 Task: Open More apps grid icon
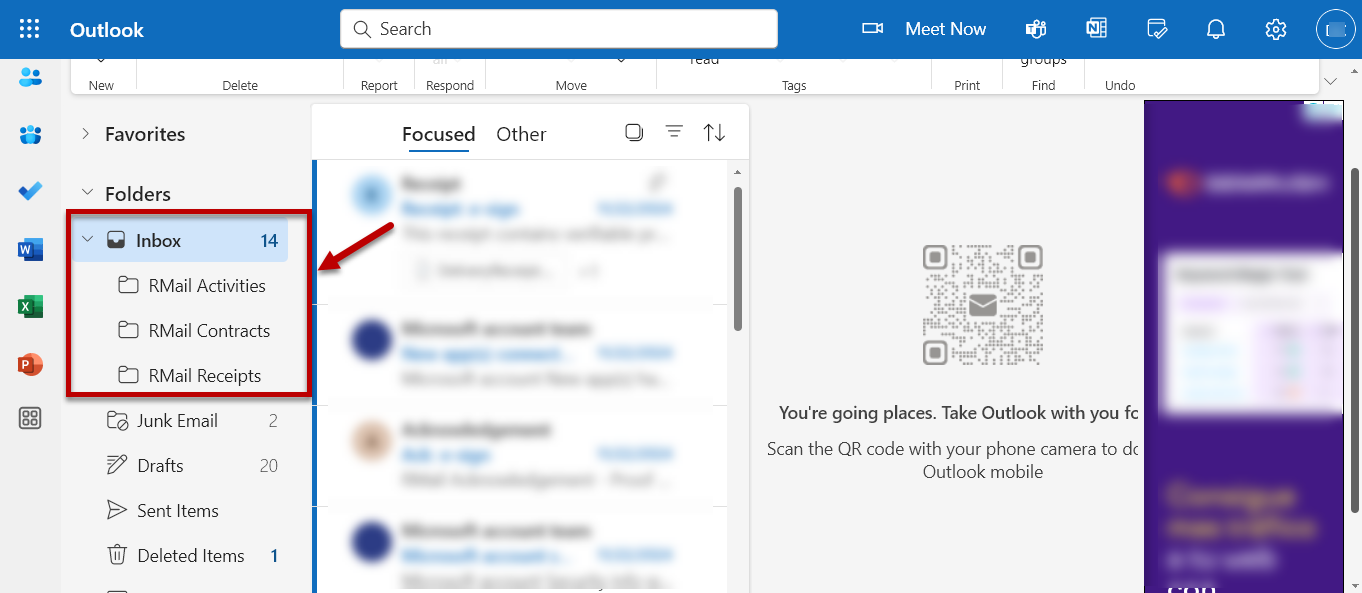[30, 419]
